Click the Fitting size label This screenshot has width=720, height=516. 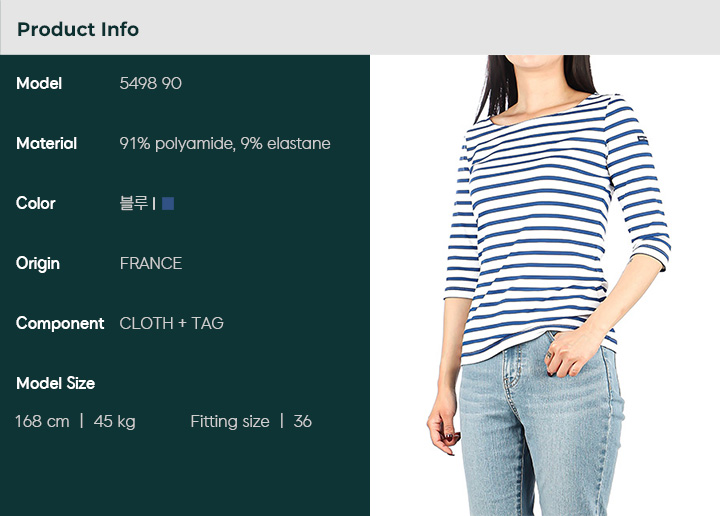[230, 421]
